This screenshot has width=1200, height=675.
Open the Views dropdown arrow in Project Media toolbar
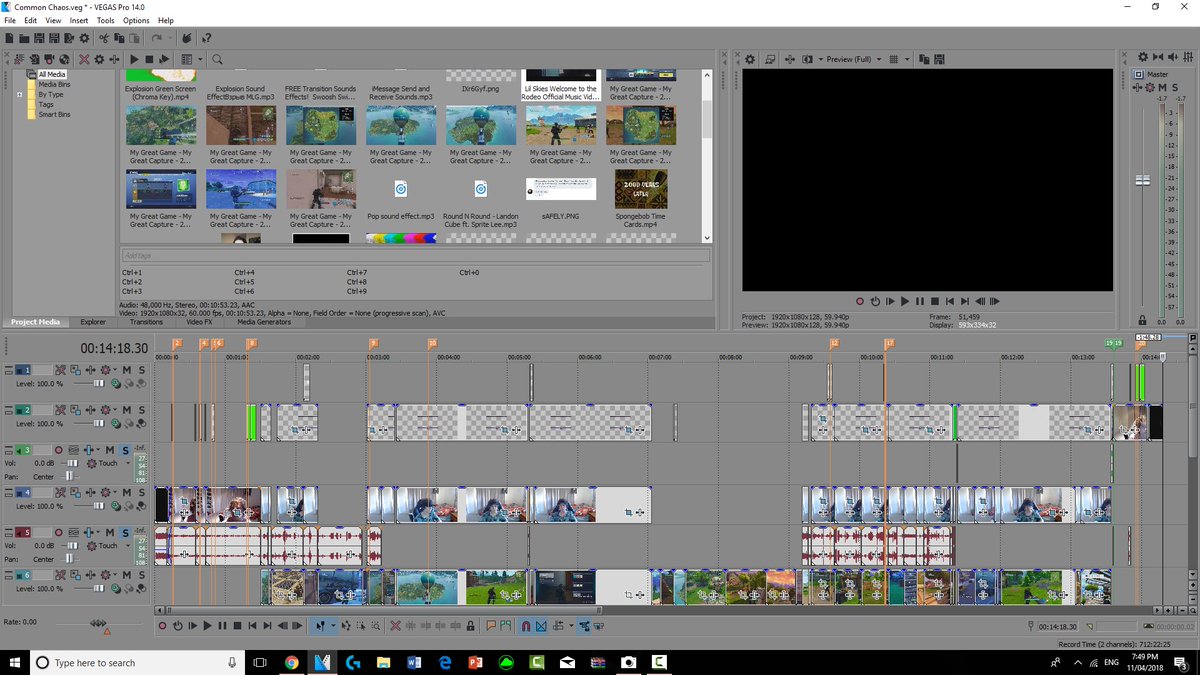tap(200, 59)
